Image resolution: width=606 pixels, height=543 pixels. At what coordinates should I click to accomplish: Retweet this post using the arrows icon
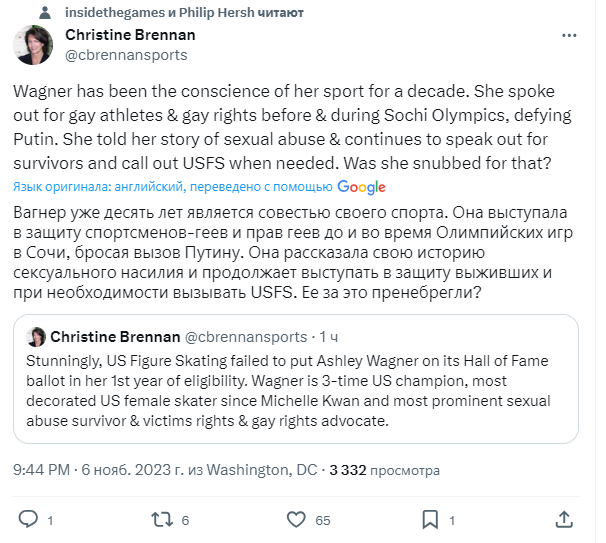coord(160,519)
